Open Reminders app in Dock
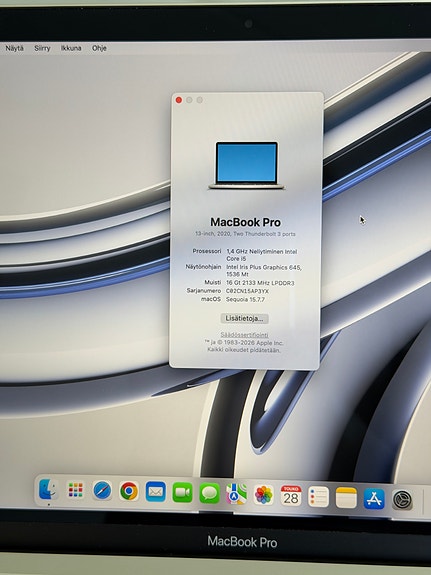This screenshot has height=575, width=431. click(x=318, y=497)
